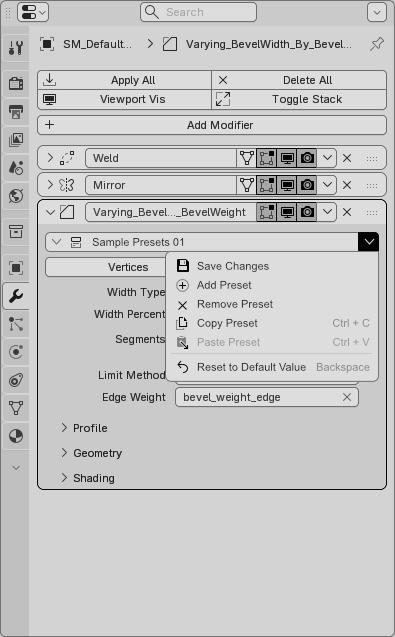Open the Object Constraints tab

click(x=16, y=380)
